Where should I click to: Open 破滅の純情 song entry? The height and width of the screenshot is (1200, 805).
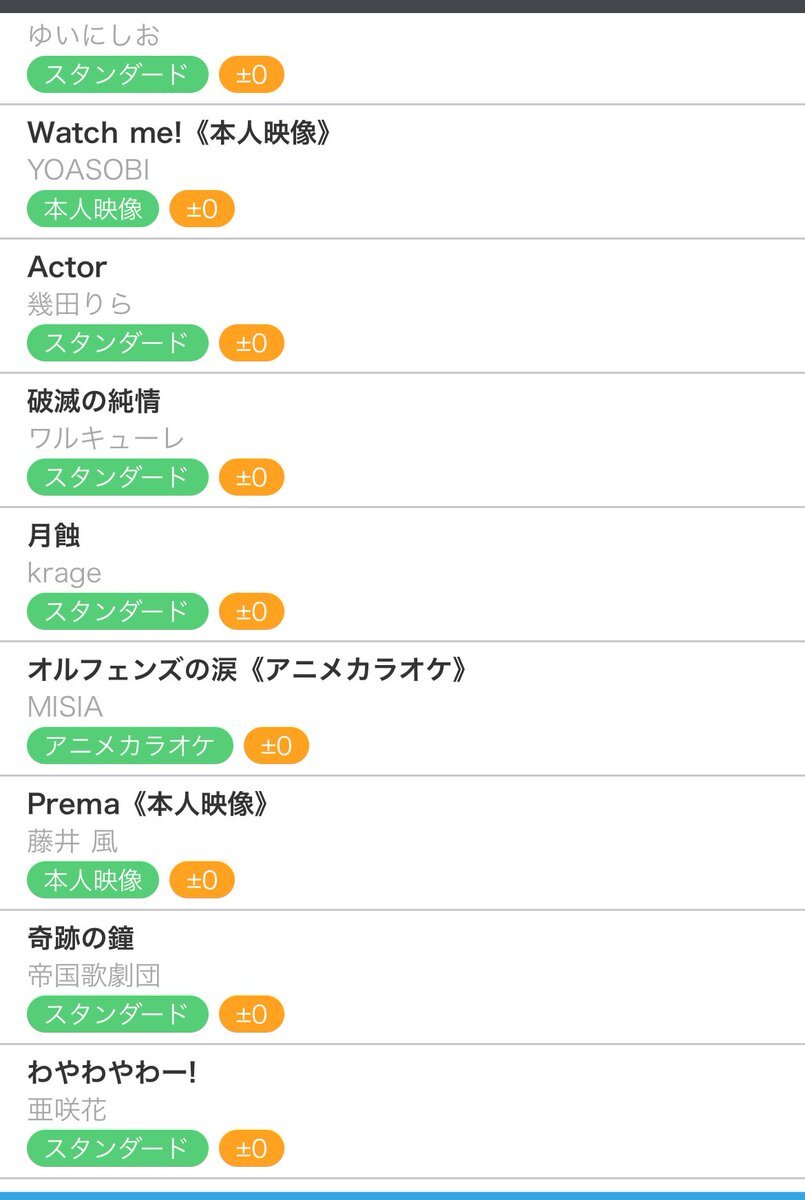pyautogui.click(x=94, y=401)
